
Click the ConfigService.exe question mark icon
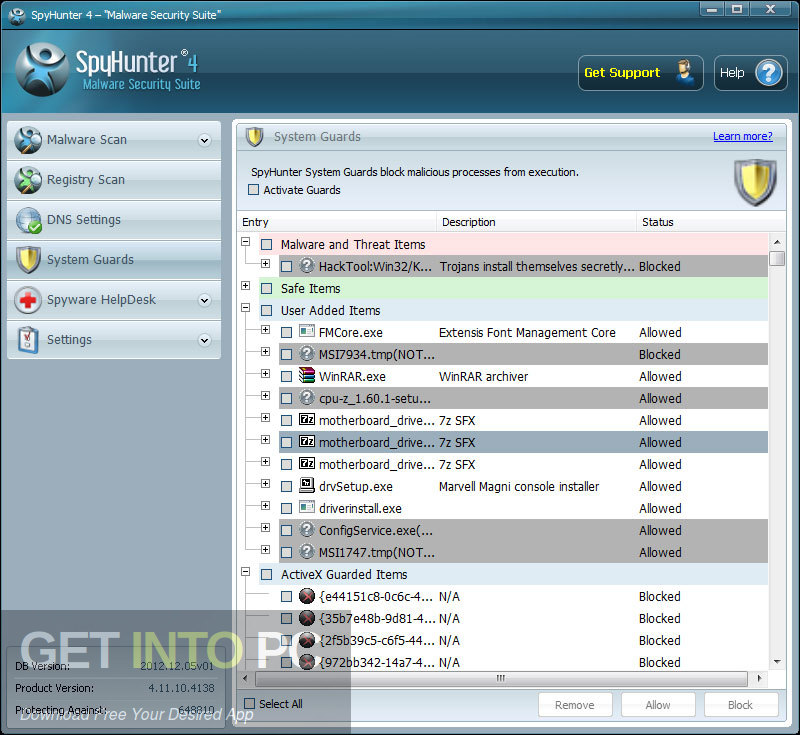coord(307,529)
